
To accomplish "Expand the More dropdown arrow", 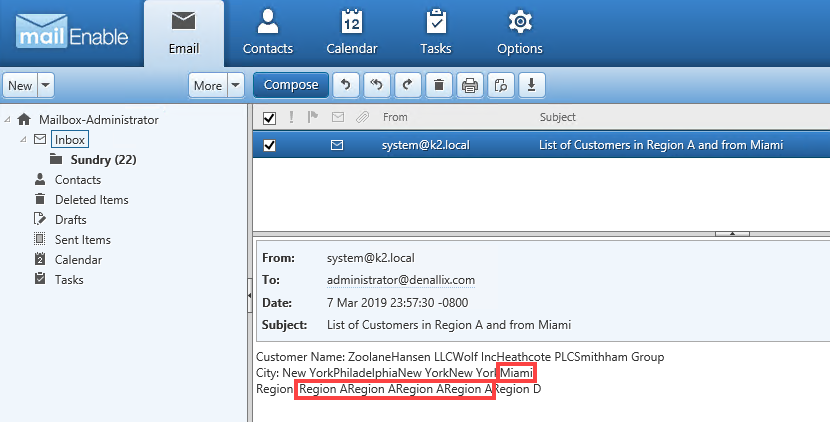I will click(236, 85).
